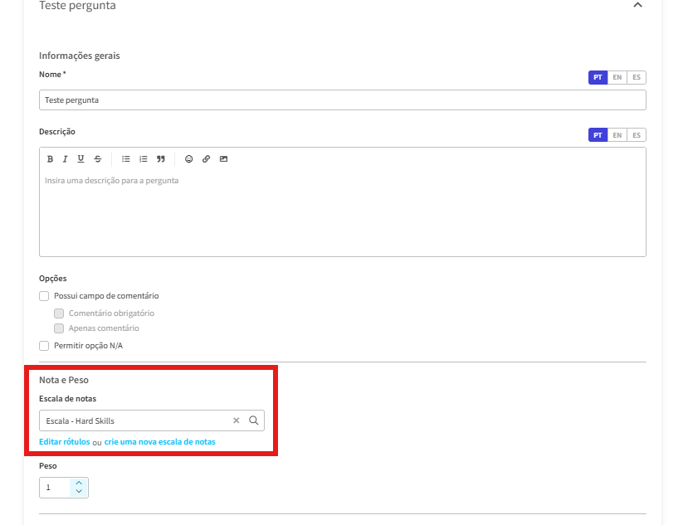Insert blockquote in description
The height and width of the screenshot is (525, 688).
160,159
